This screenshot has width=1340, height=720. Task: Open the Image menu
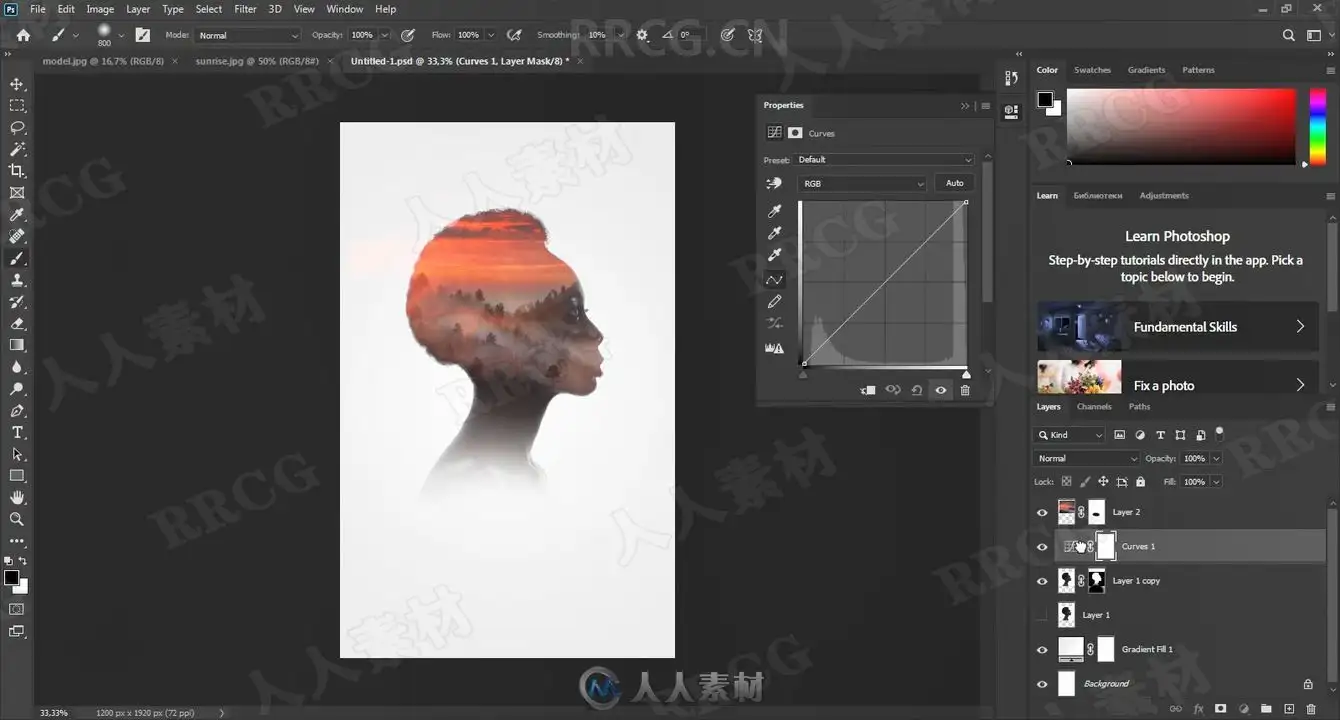(x=100, y=9)
